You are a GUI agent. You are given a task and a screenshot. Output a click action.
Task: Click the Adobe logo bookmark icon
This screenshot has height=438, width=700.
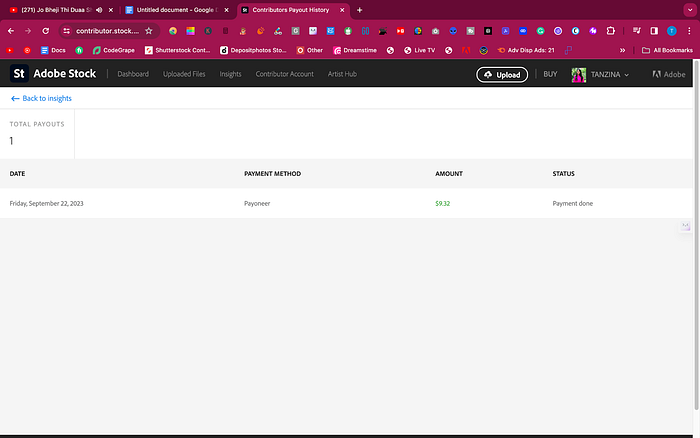pyautogui.click(x=466, y=50)
